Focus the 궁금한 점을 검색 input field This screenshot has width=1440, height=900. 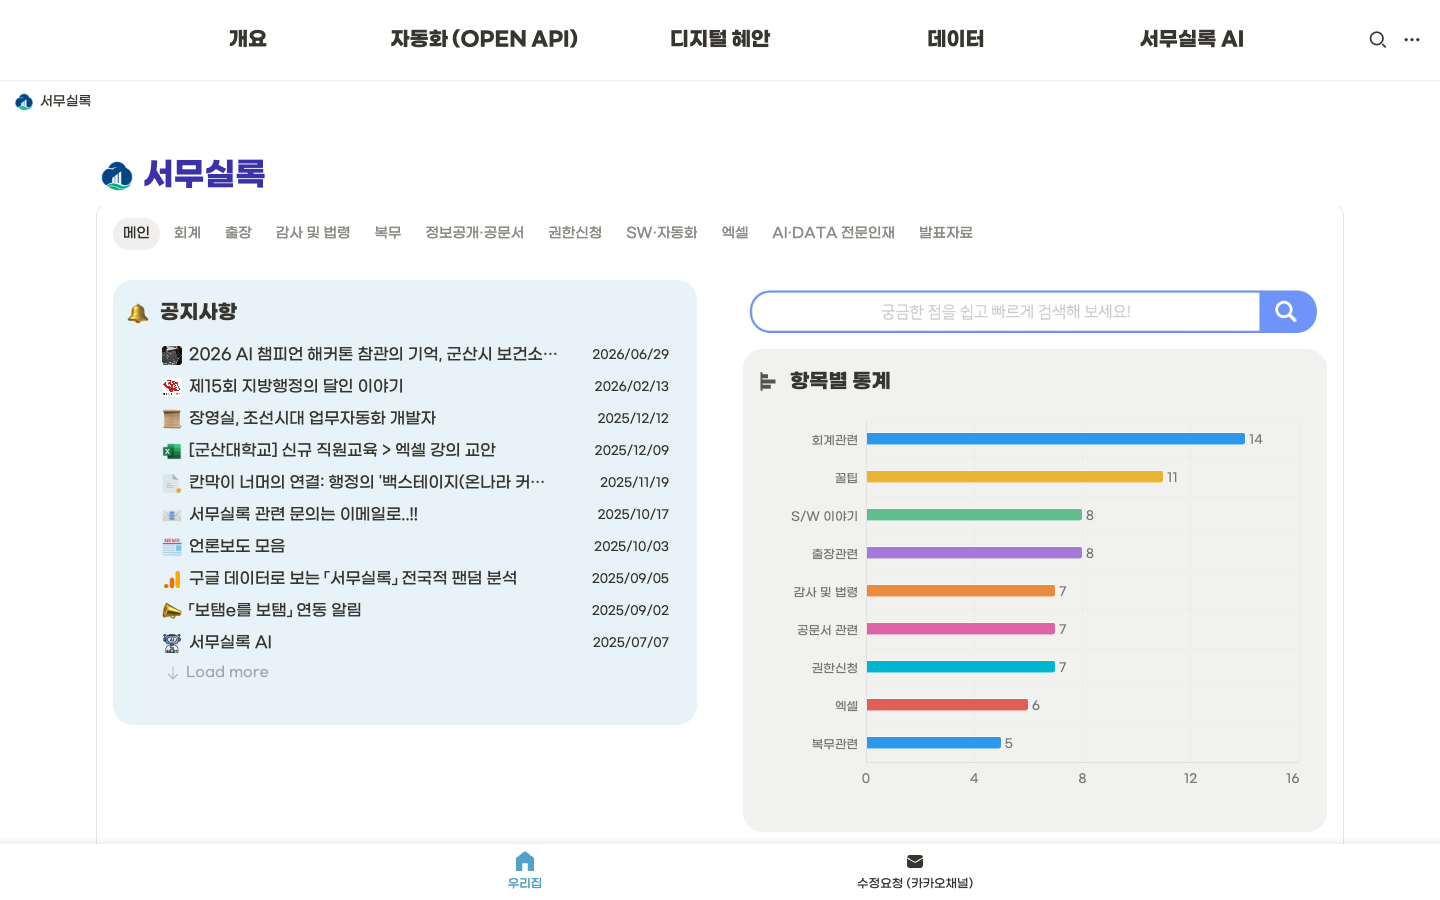tap(1005, 312)
